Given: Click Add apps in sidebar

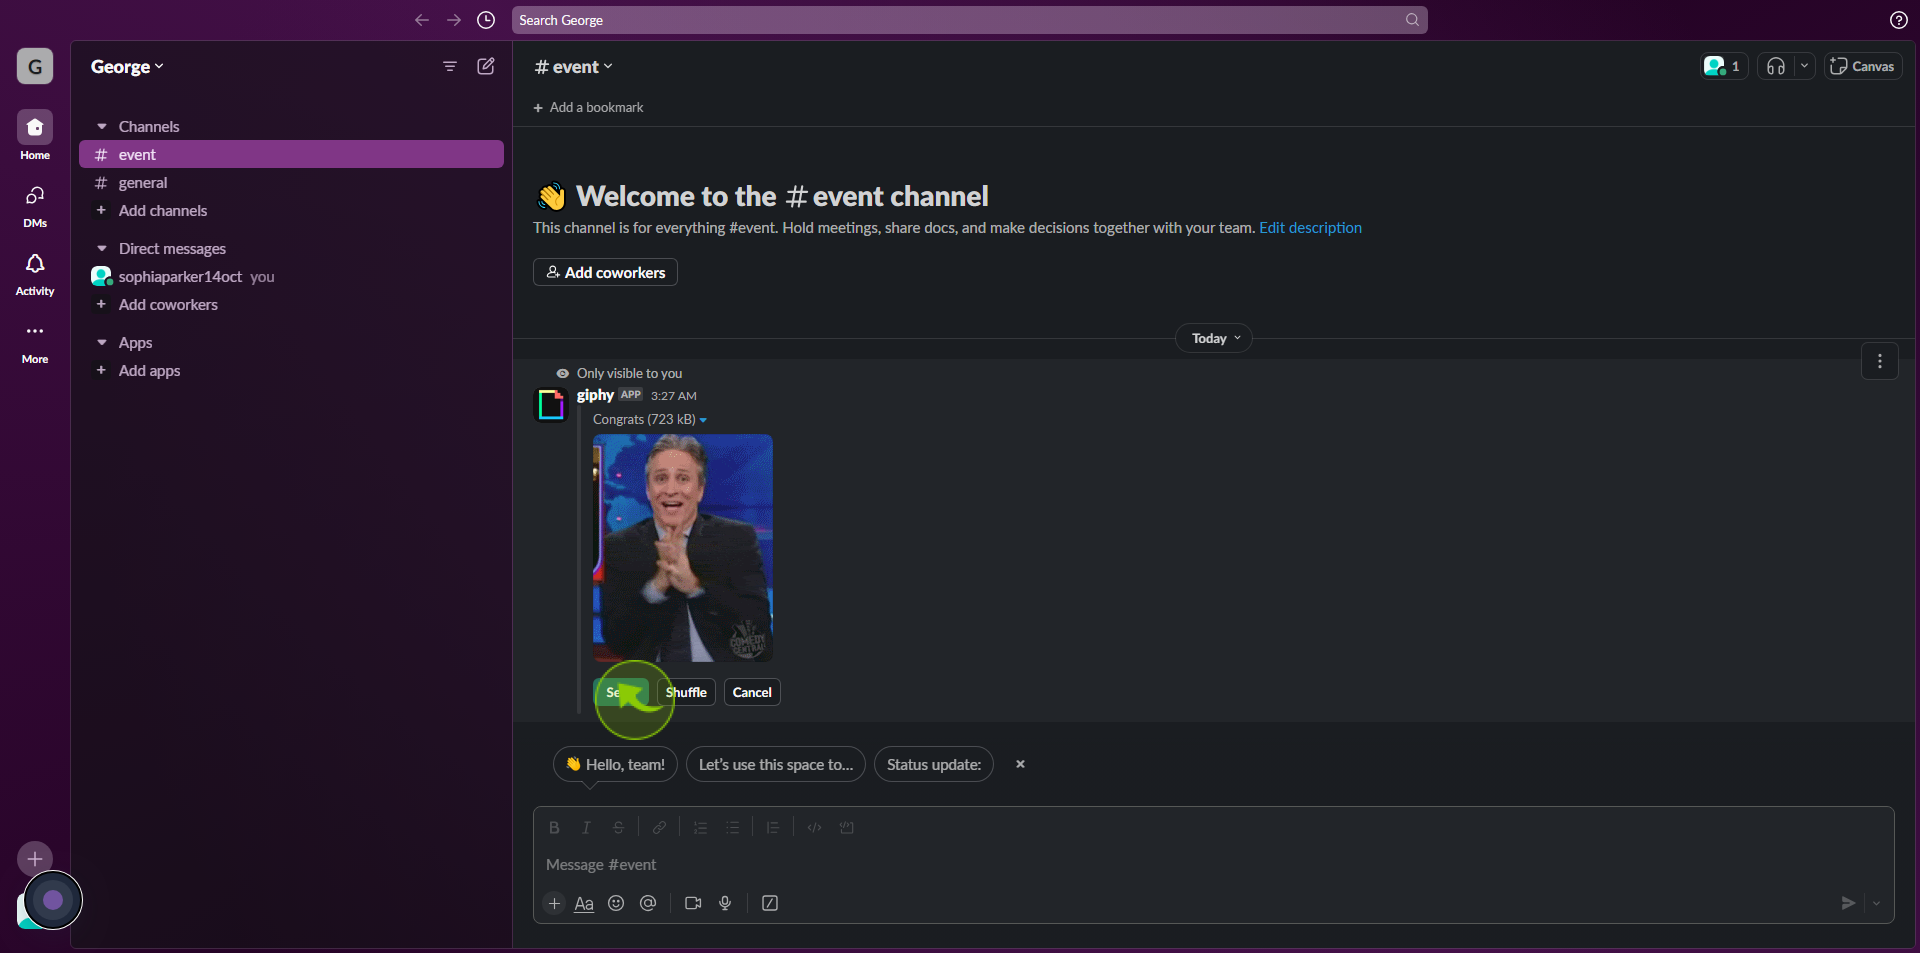Looking at the screenshot, I should pyautogui.click(x=291, y=370).
